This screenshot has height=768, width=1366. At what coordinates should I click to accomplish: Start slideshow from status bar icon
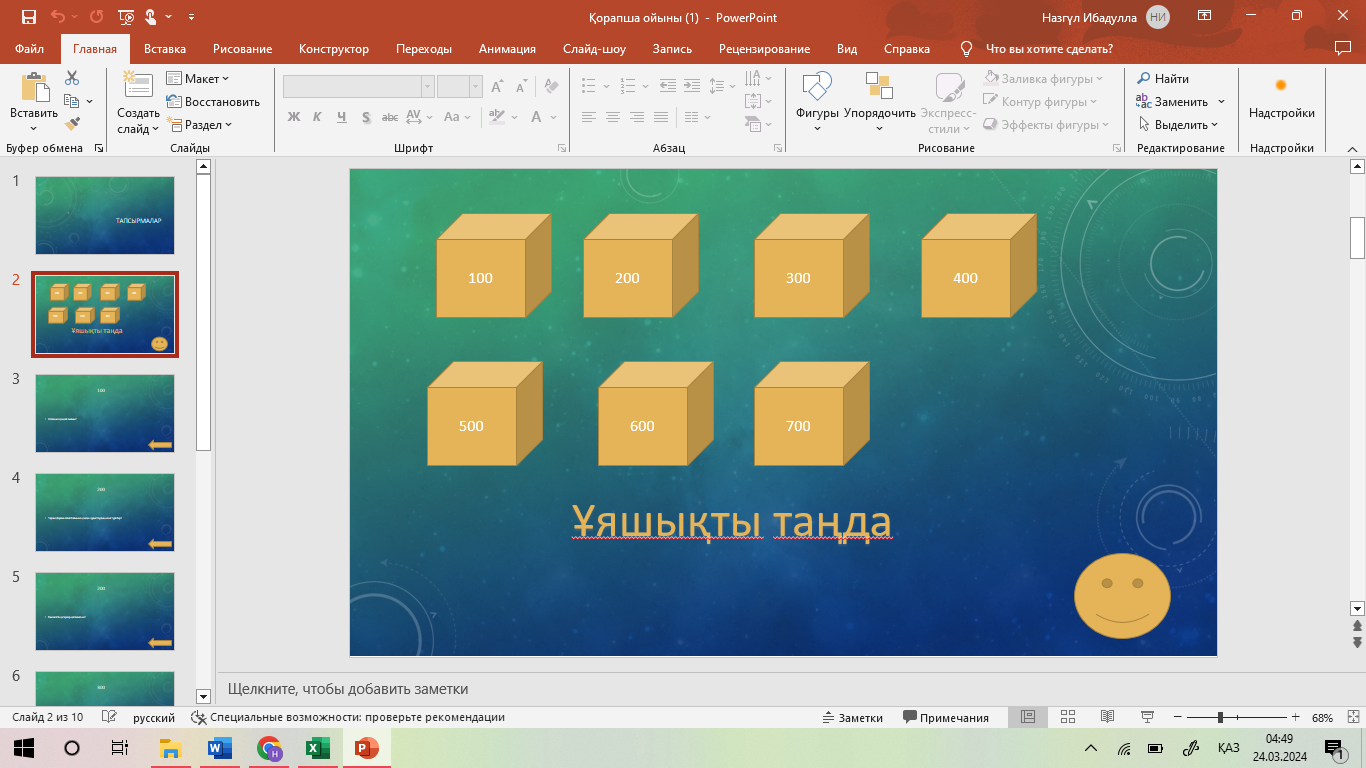[x=1147, y=717]
